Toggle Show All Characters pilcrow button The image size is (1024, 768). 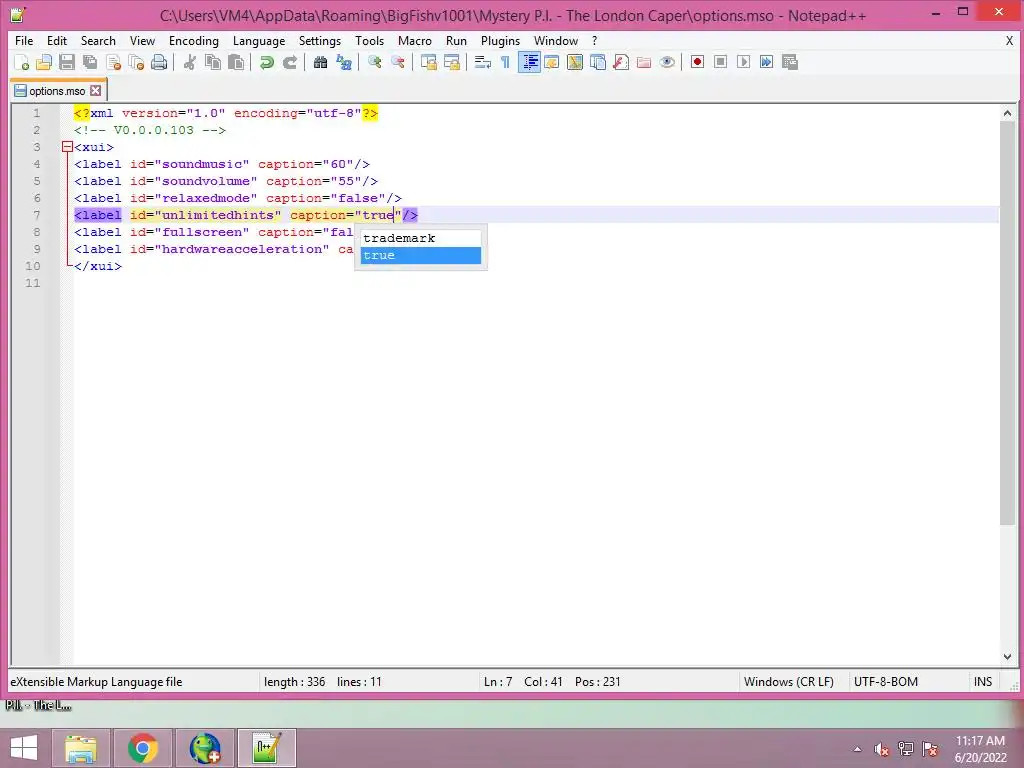(505, 62)
